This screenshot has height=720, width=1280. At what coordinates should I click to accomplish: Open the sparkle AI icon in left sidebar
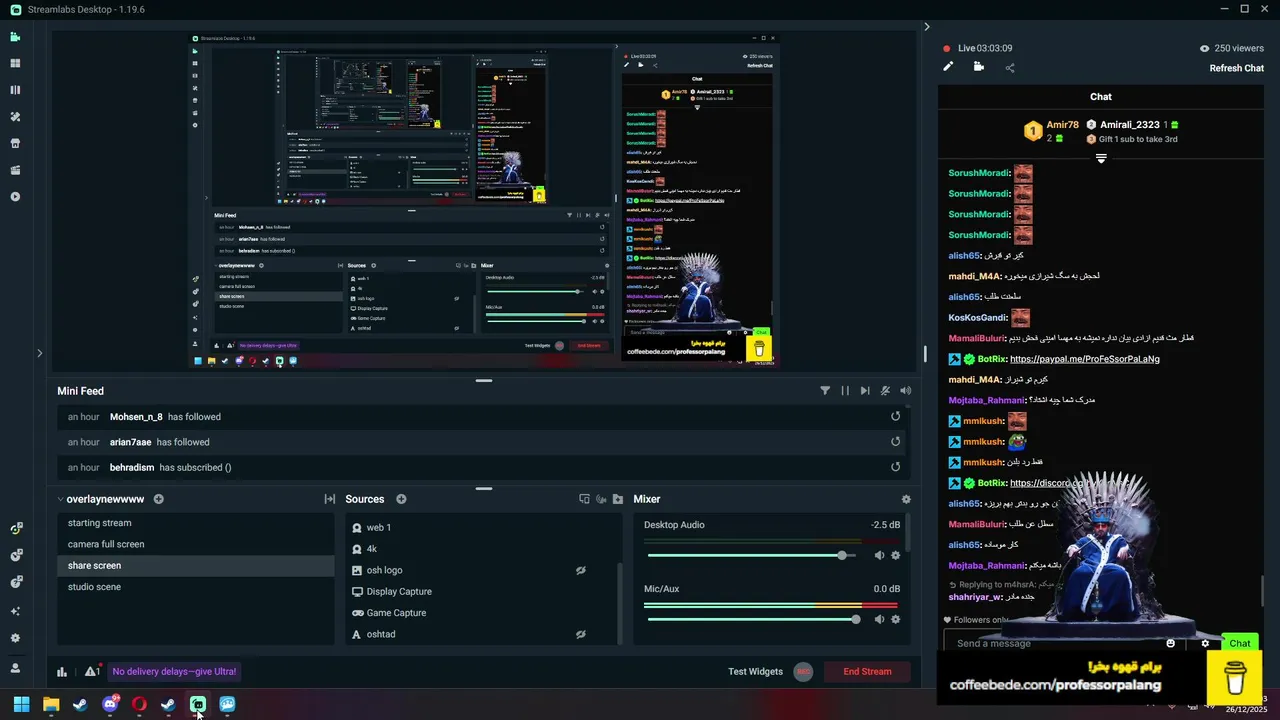click(15, 610)
